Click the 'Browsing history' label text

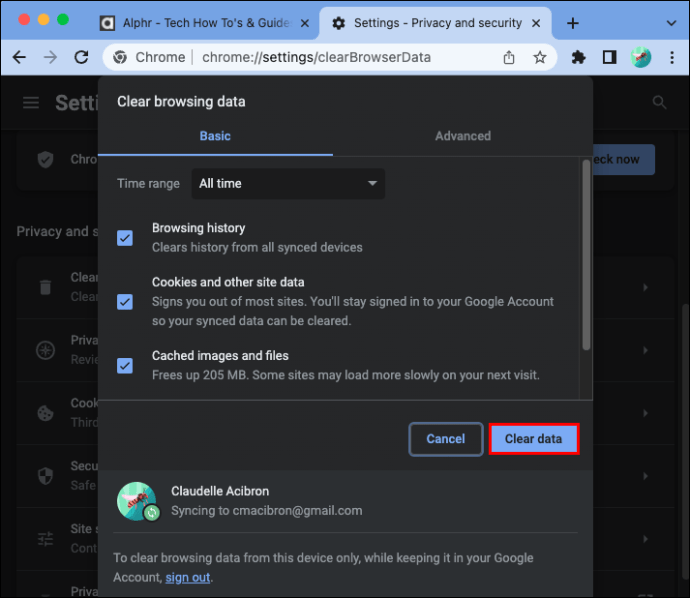[198, 228]
